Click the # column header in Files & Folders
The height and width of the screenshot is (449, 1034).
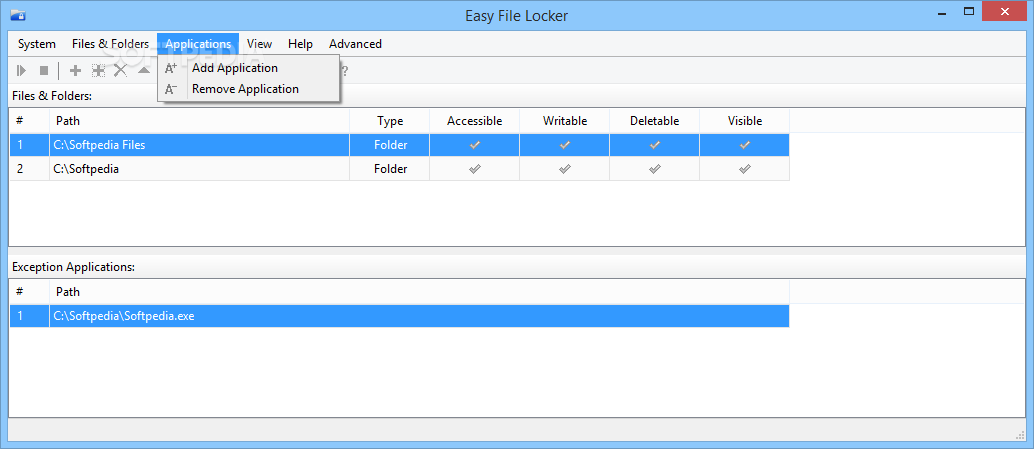[x=30, y=121]
